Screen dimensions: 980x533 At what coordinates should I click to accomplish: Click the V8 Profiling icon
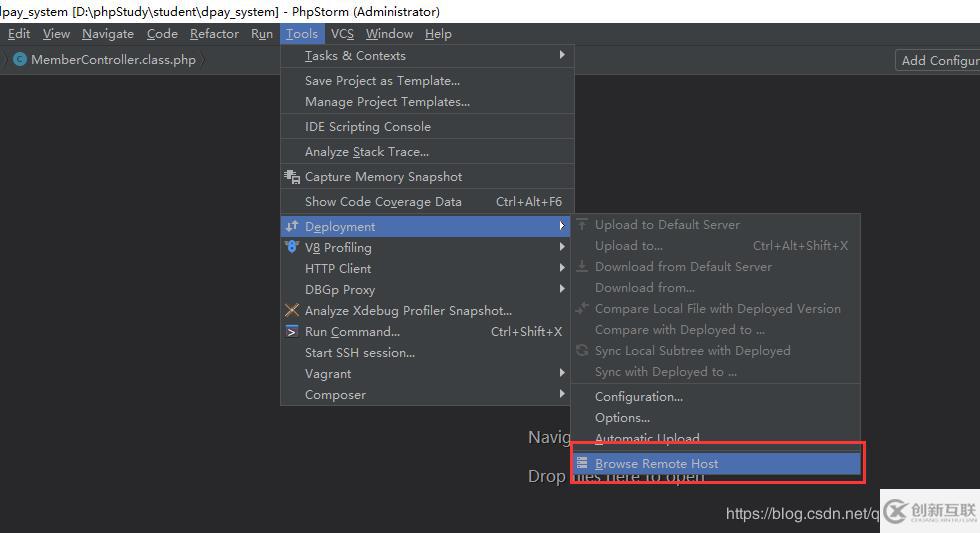292,247
